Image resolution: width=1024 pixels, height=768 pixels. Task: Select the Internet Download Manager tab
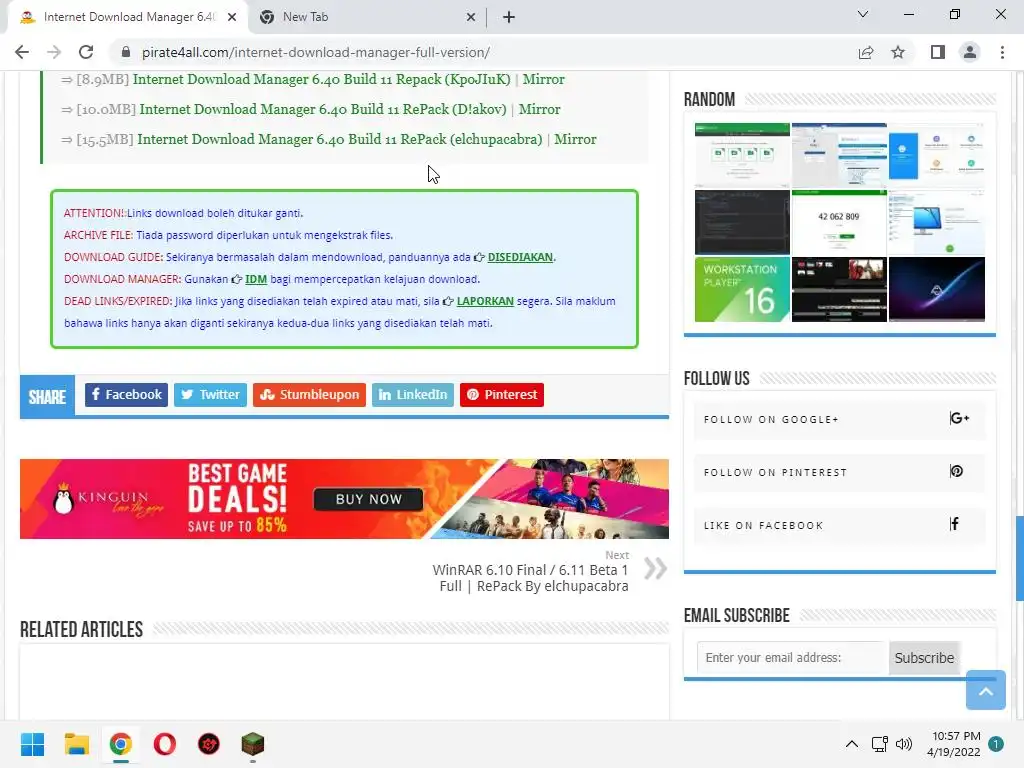coord(127,17)
